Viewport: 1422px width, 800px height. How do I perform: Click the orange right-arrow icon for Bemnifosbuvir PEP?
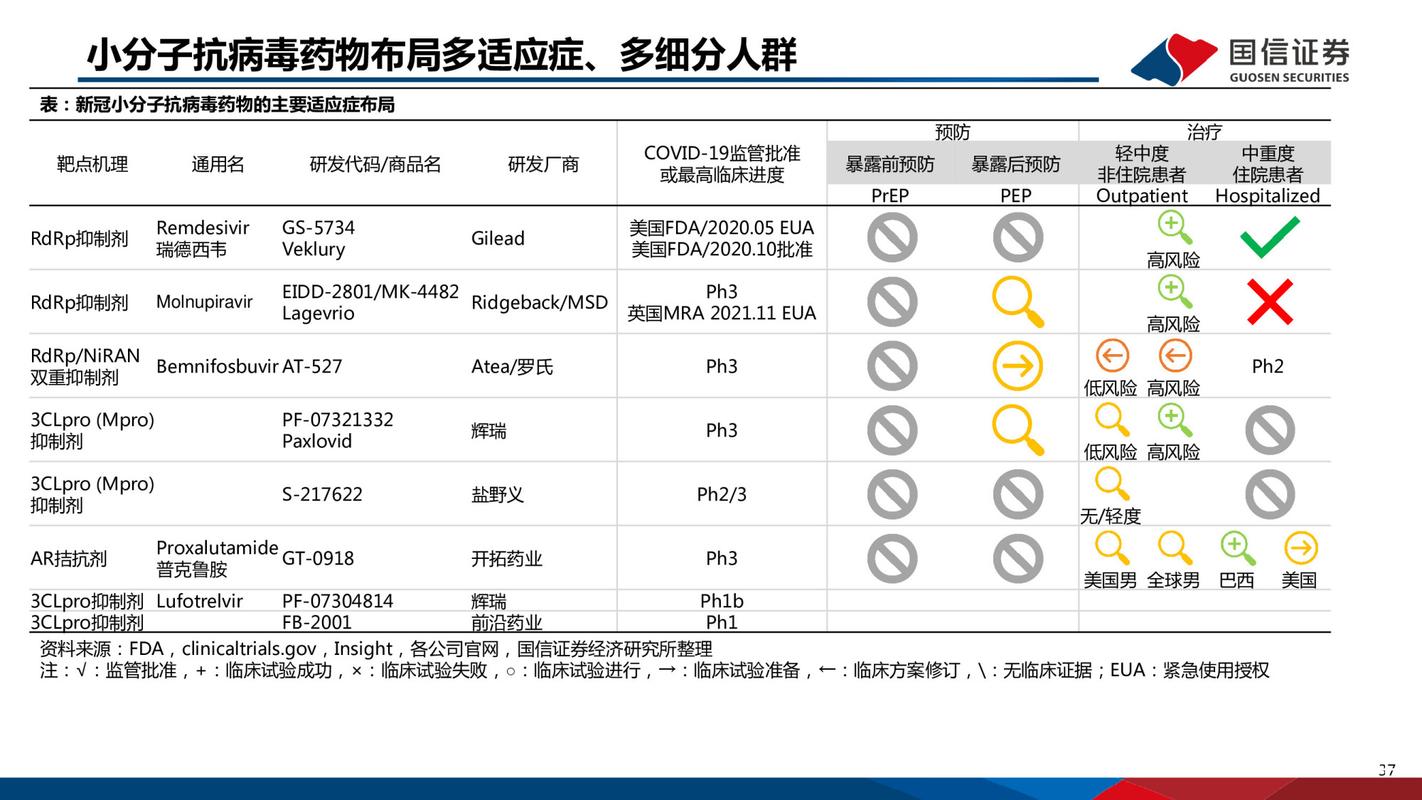(x=1017, y=365)
